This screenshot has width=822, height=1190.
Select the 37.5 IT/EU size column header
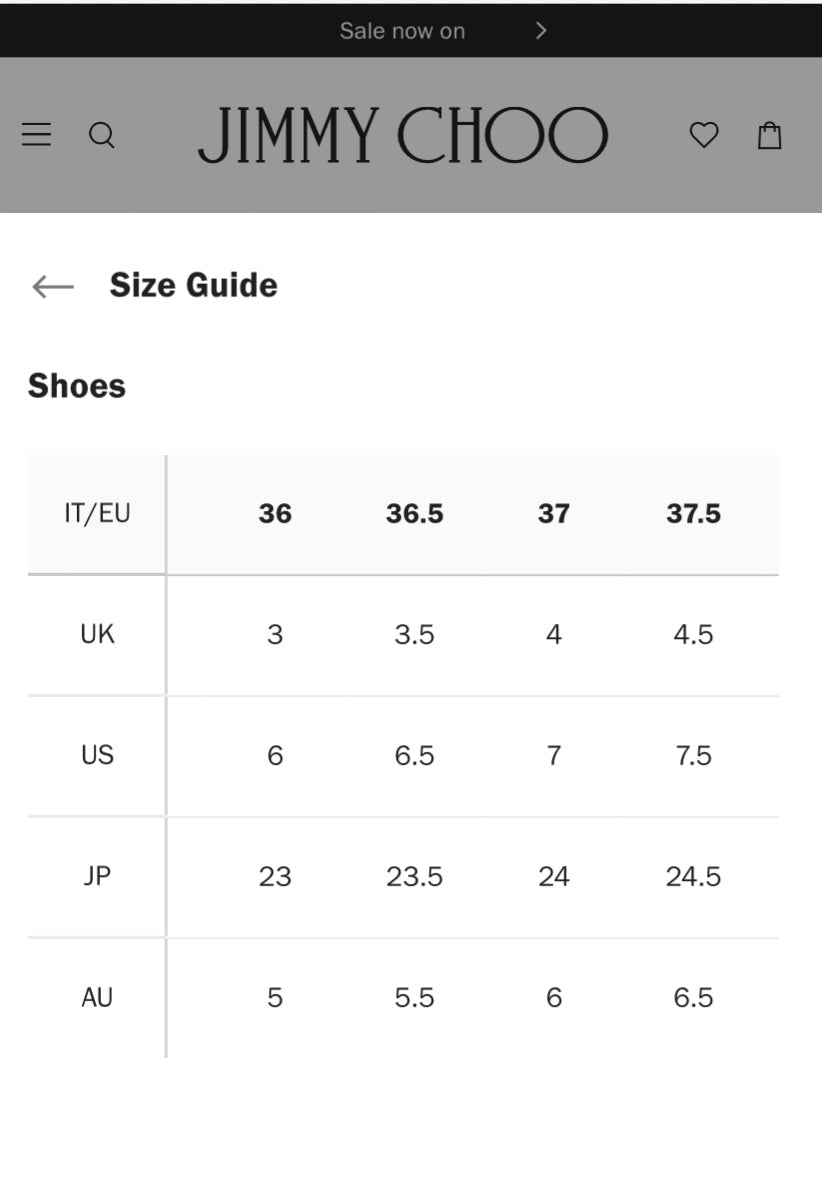694,513
